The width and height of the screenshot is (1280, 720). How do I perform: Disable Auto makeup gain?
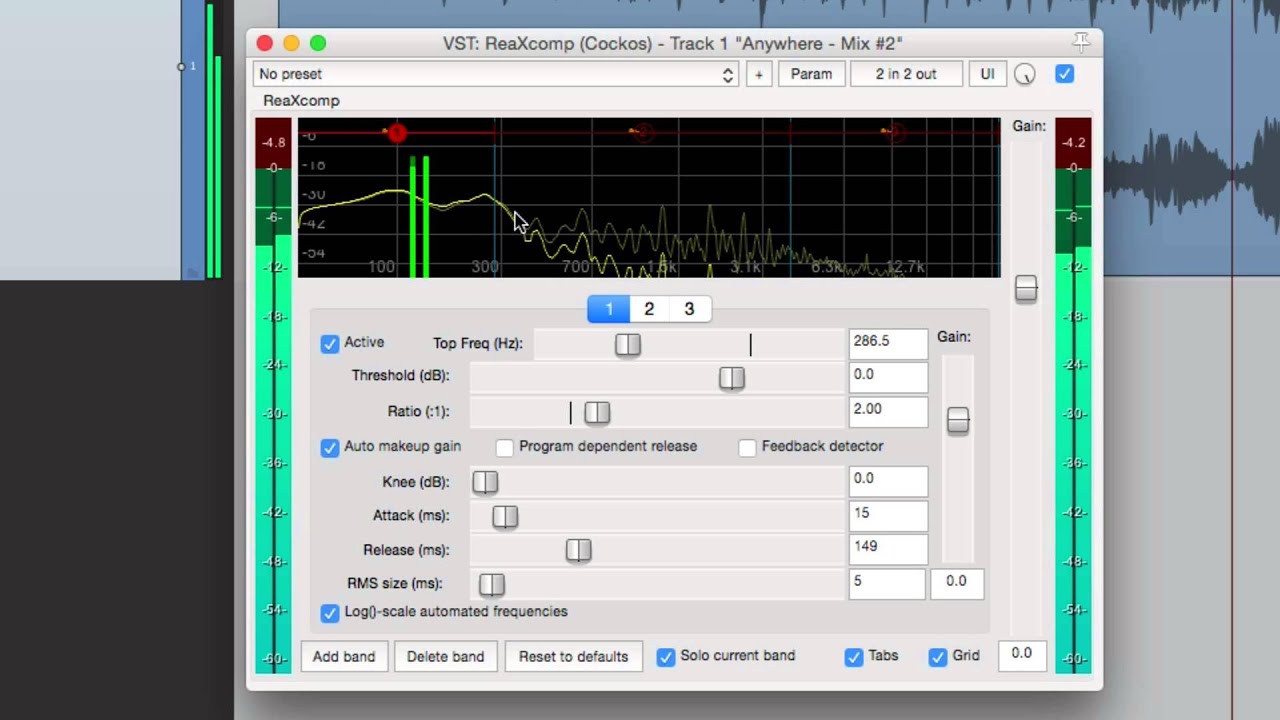[330, 447]
